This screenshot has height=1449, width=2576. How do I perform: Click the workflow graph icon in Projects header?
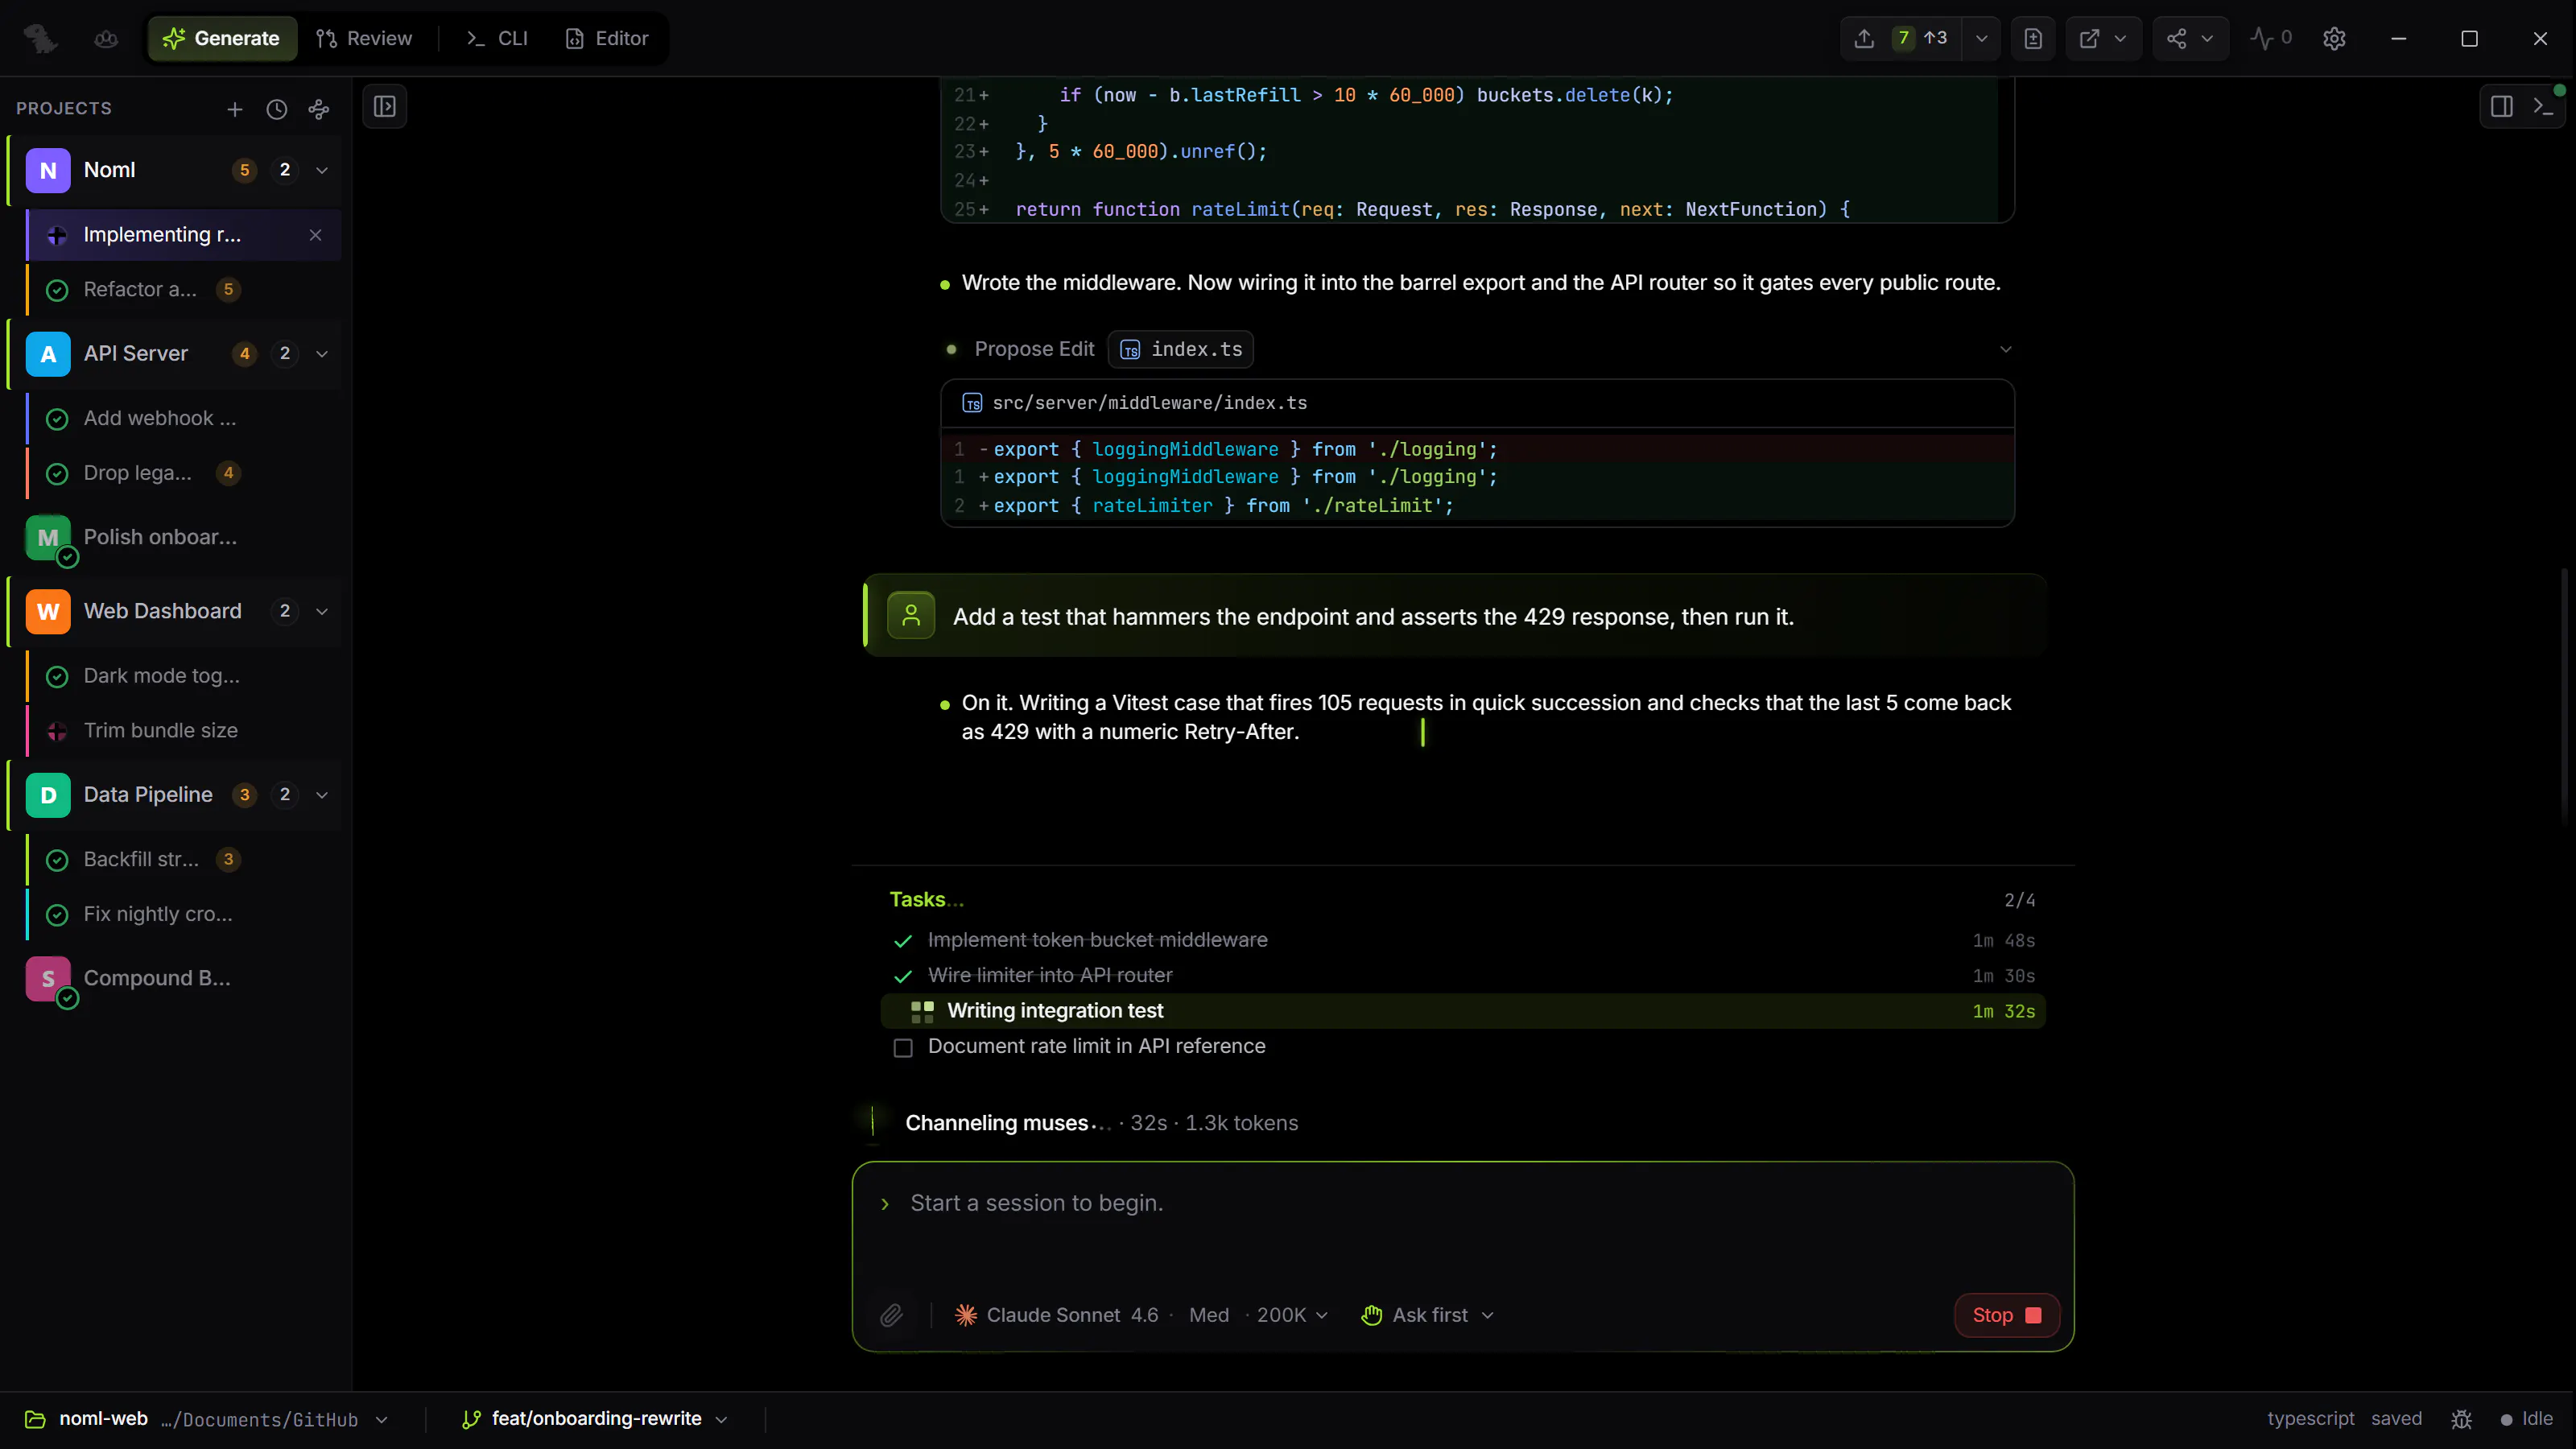(319, 109)
